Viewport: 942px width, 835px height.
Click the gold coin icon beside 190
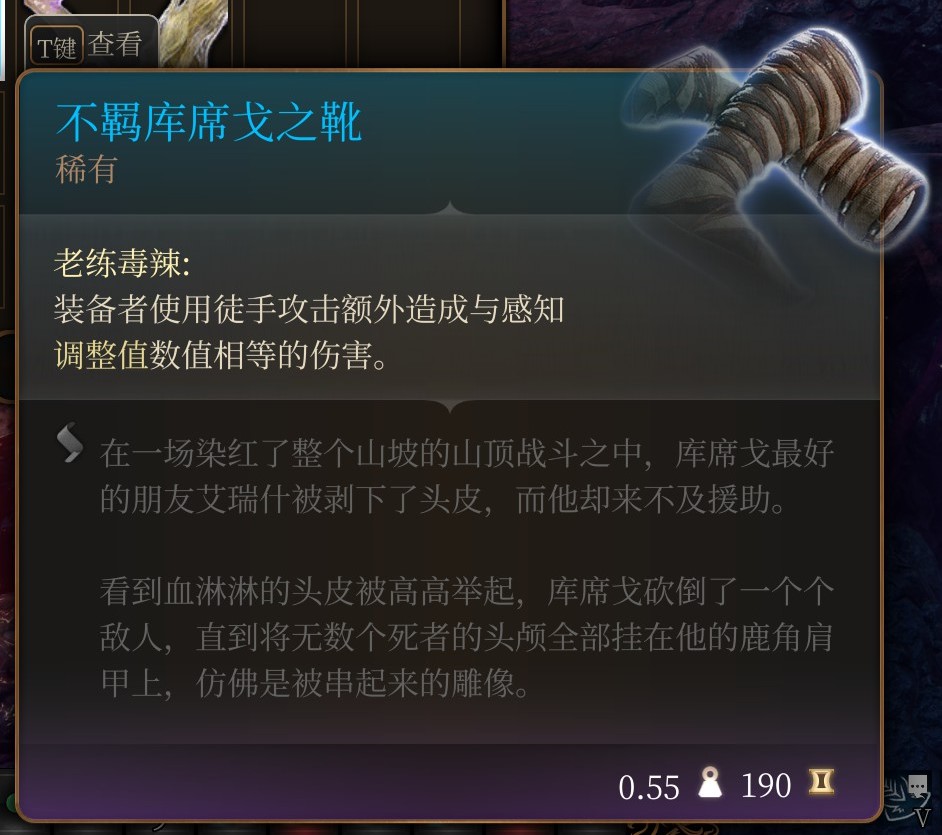pos(821,781)
